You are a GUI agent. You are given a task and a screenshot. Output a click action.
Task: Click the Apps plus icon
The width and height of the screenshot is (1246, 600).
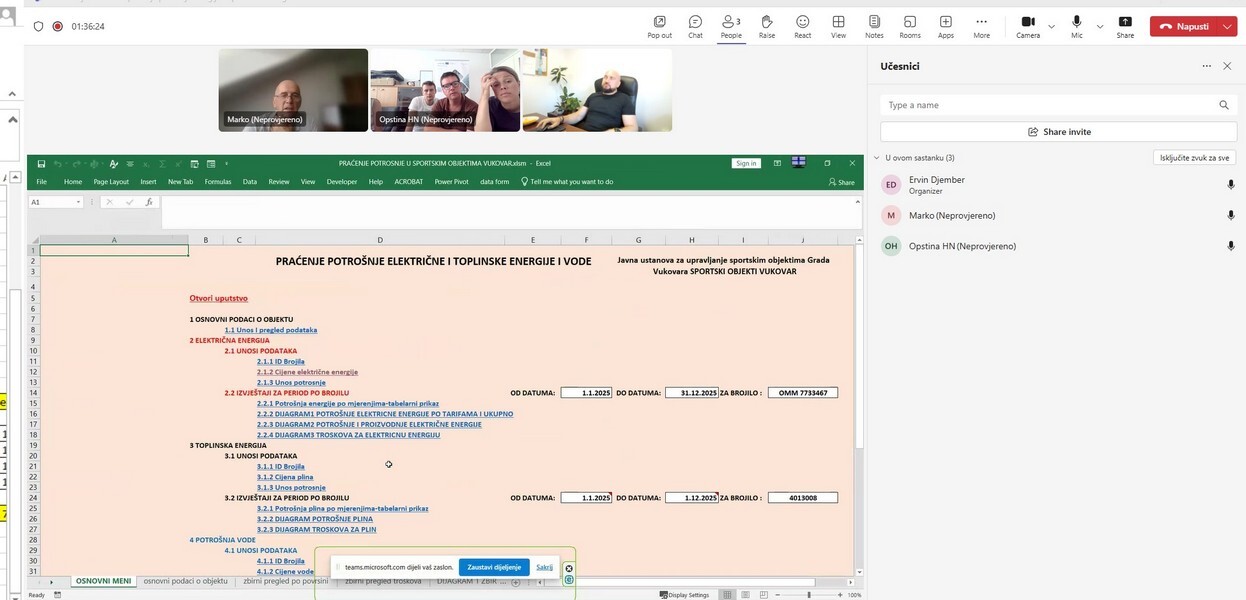945,23
